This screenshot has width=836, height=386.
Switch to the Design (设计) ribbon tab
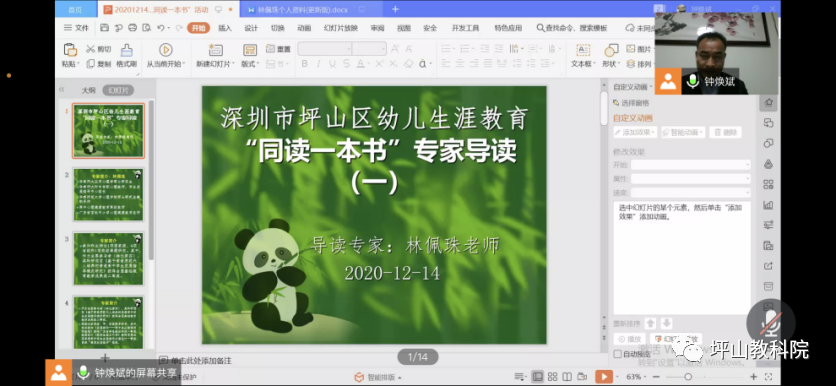pyautogui.click(x=251, y=28)
